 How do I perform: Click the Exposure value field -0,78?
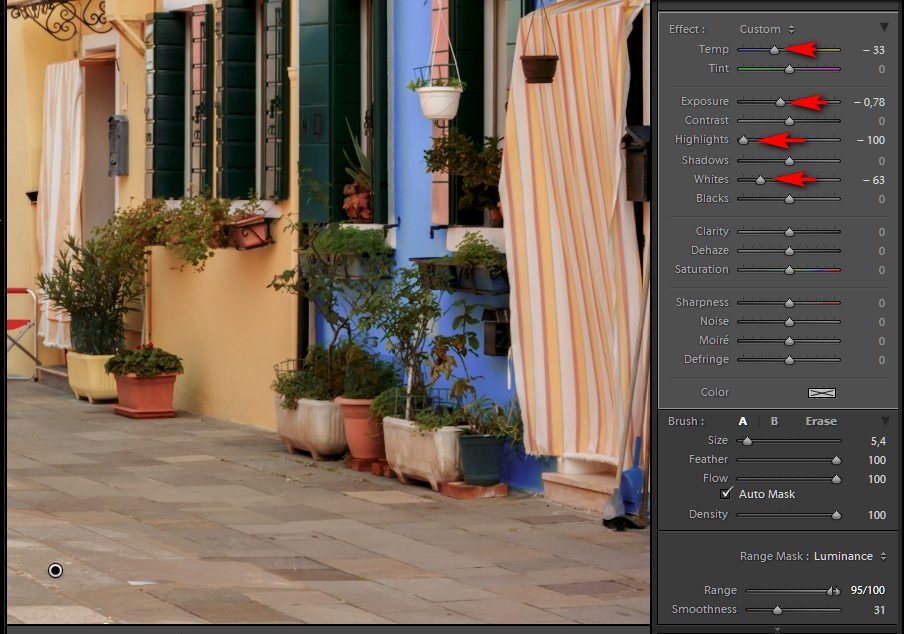(870, 102)
